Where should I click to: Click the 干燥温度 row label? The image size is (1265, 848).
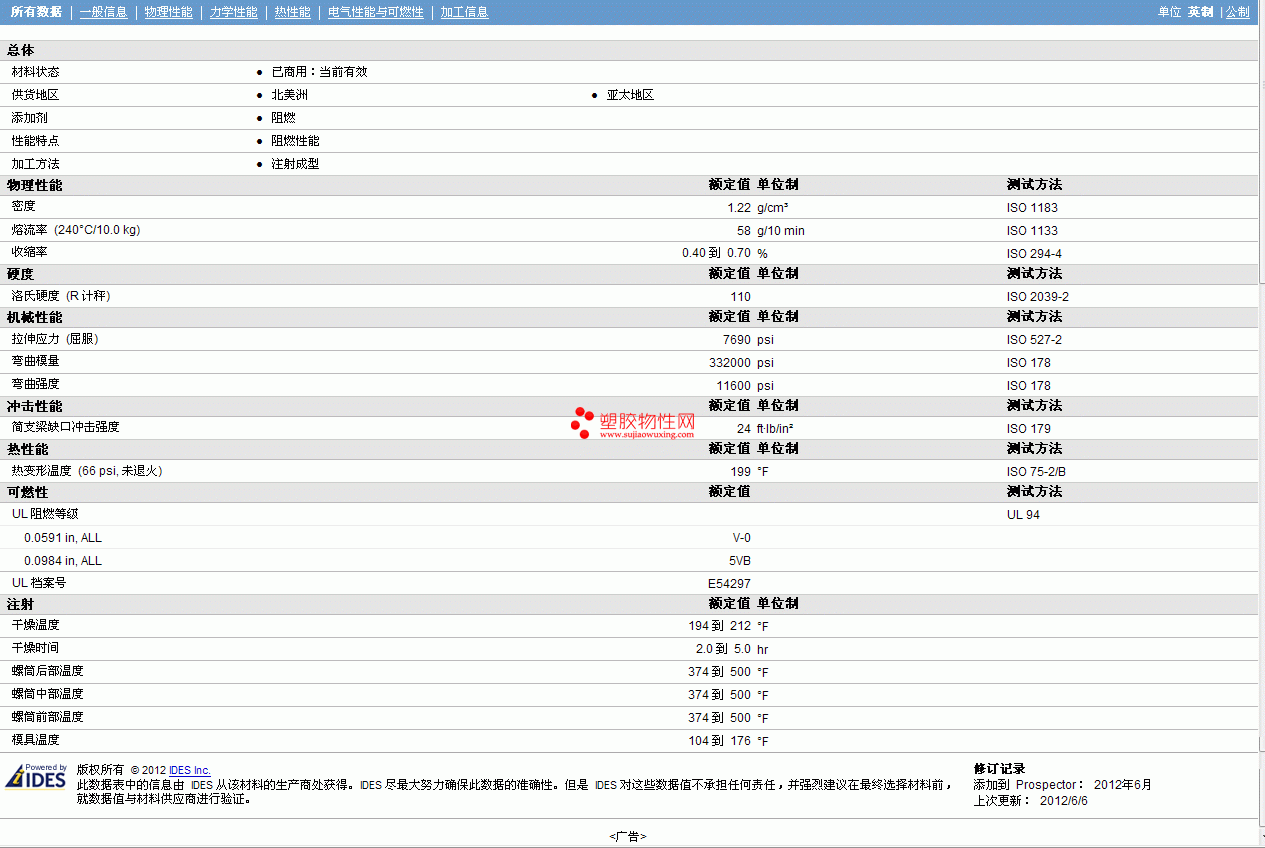35,625
